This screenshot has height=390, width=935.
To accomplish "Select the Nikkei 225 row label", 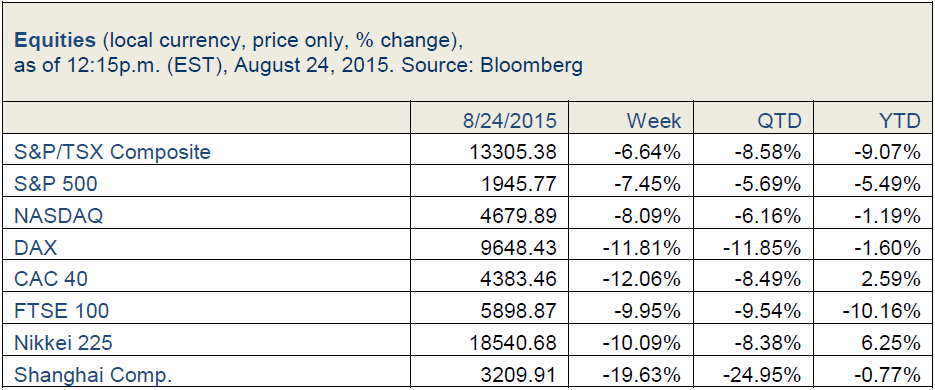I will click(63, 343).
